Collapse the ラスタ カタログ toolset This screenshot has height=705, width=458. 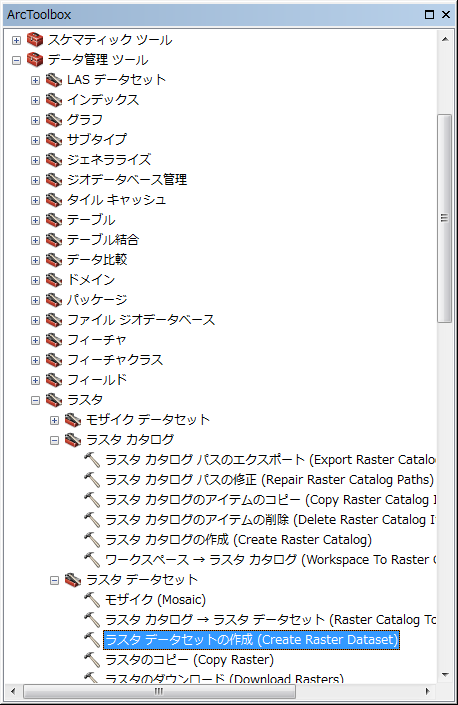(x=54, y=441)
